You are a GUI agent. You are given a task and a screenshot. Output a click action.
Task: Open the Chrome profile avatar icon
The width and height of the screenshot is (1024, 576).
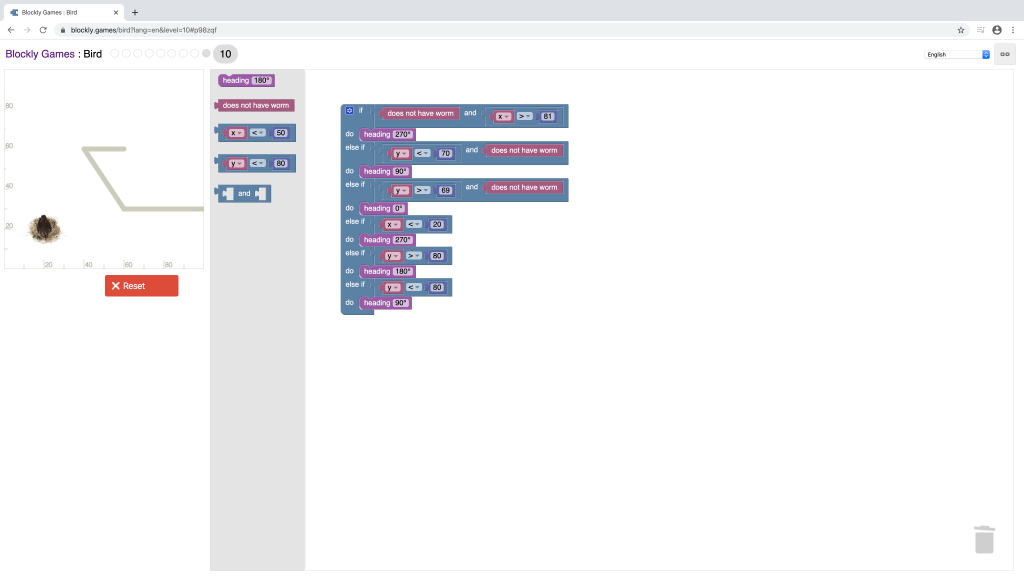coord(996,30)
